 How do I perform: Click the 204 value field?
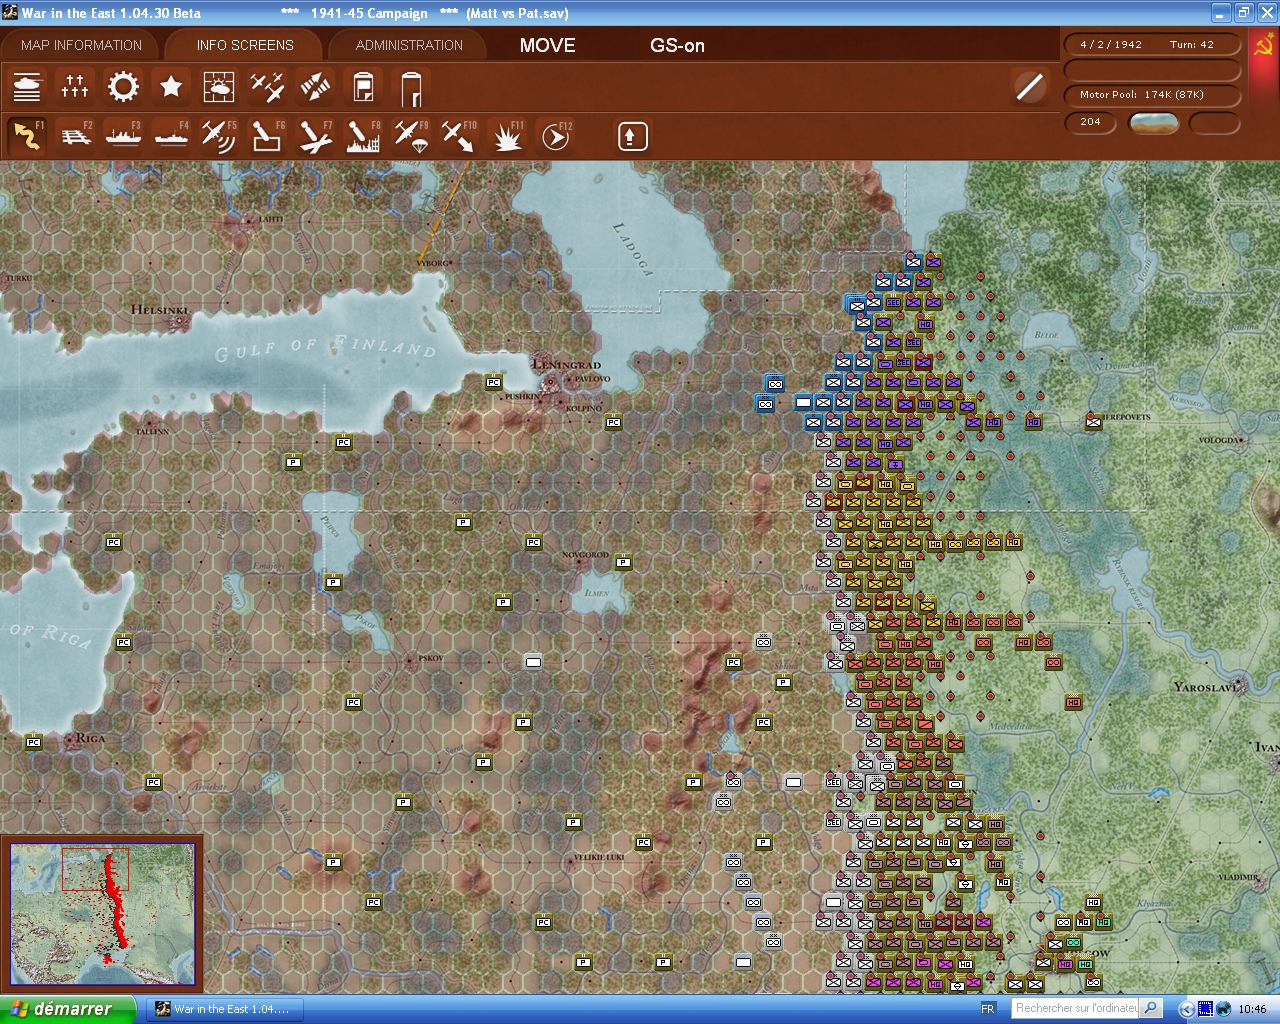[x=1092, y=122]
